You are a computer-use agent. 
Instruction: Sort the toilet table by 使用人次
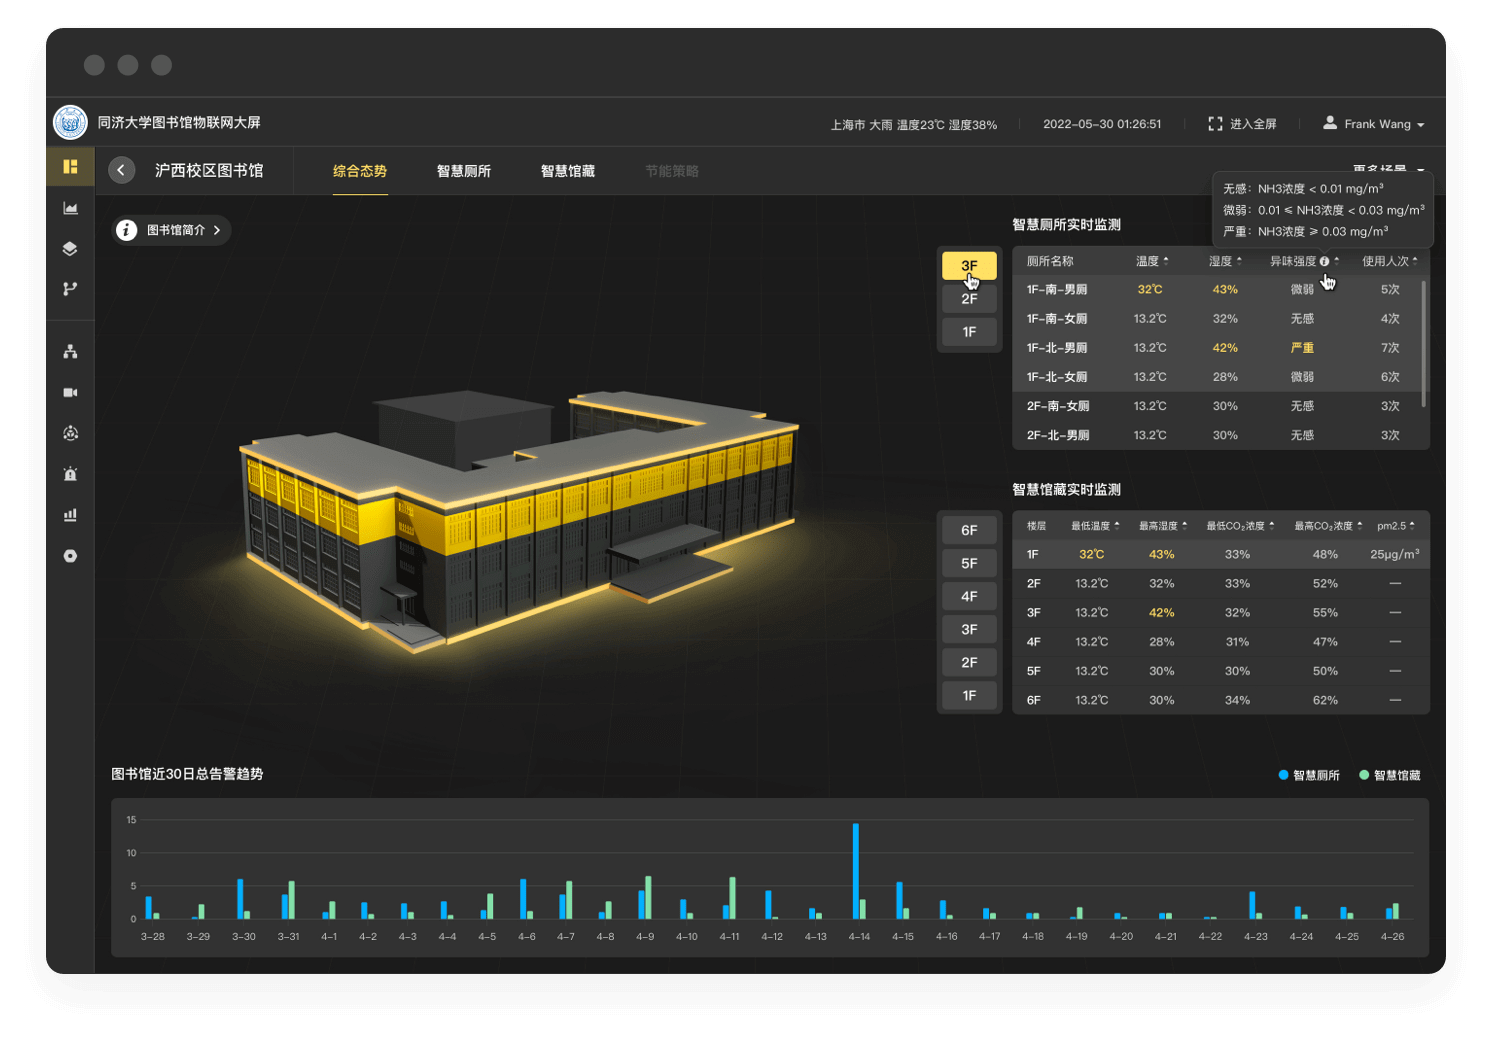click(x=1390, y=261)
